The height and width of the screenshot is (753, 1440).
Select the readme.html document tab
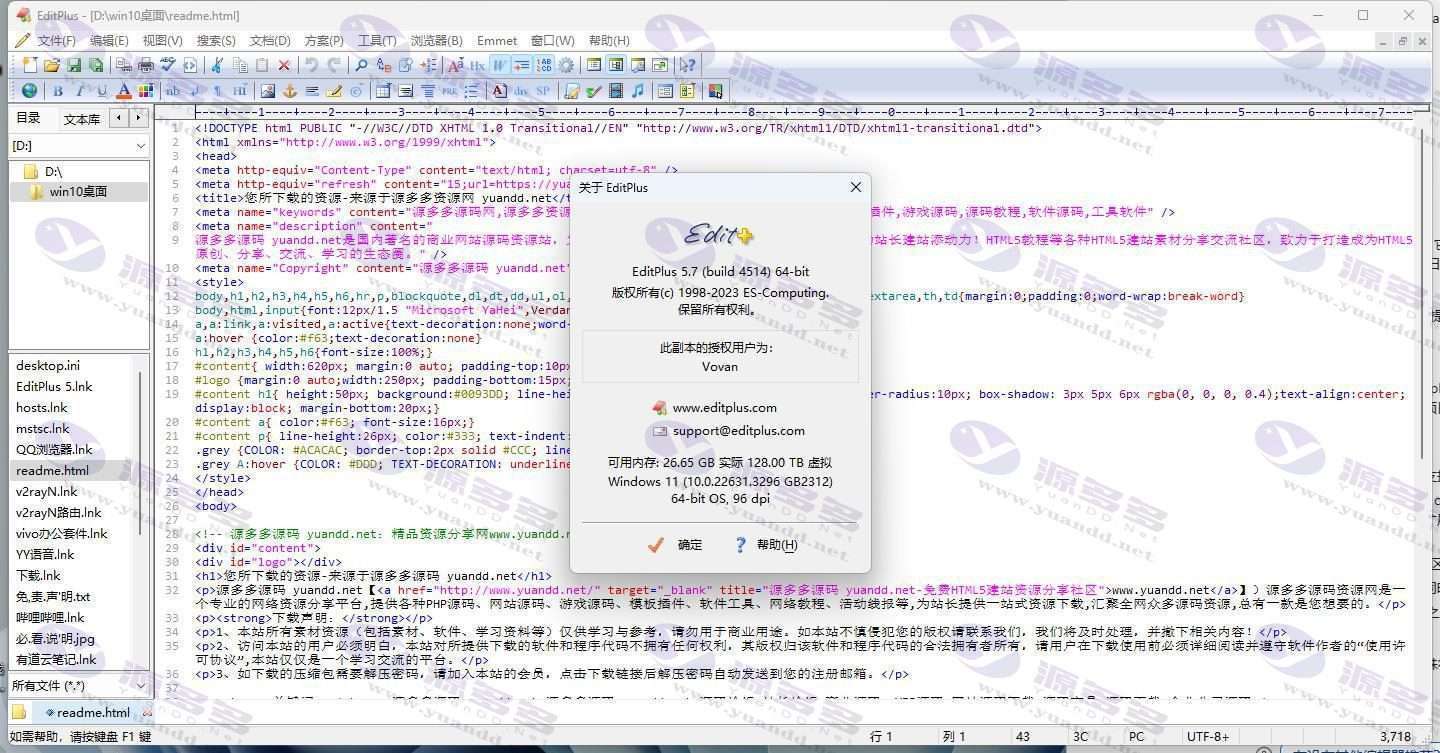[x=93, y=713]
